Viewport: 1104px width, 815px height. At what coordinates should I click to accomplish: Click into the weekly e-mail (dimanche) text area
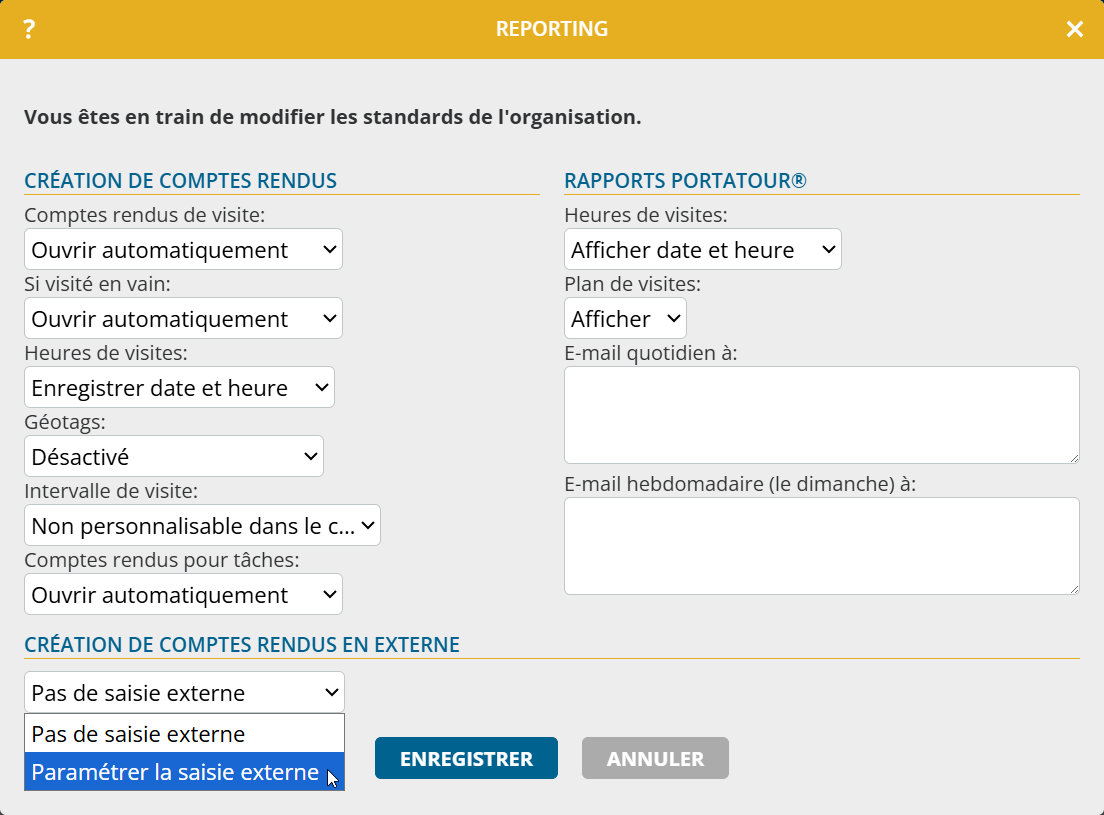(821, 546)
